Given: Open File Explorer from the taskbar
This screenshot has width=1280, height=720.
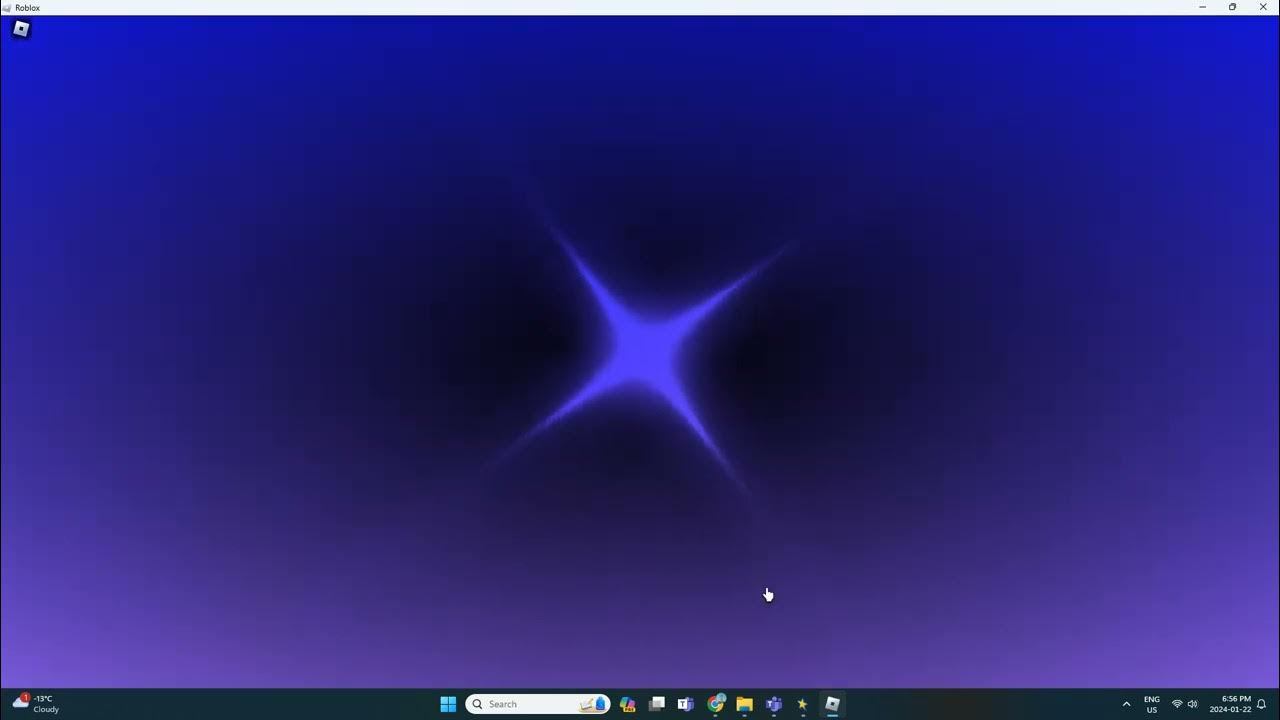Looking at the screenshot, I should click(x=745, y=704).
